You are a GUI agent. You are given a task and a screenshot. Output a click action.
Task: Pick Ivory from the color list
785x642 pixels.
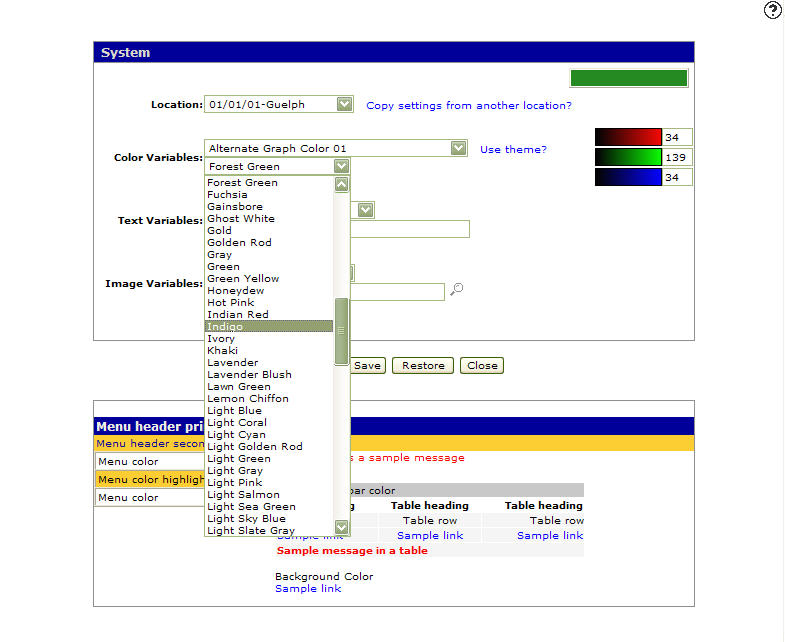pyautogui.click(x=269, y=339)
